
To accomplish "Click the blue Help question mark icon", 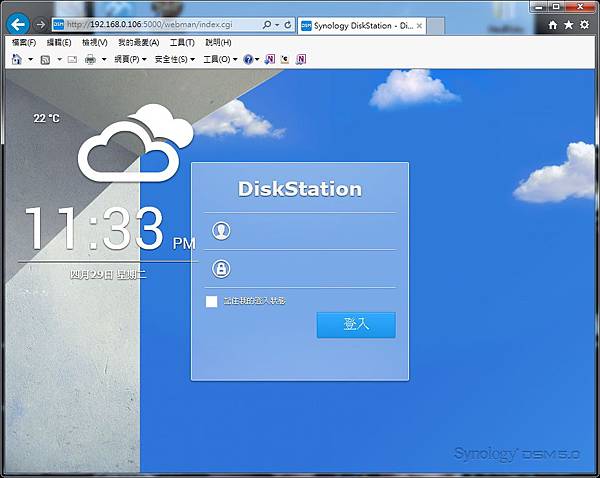I will pyautogui.click(x=248, y=59).
